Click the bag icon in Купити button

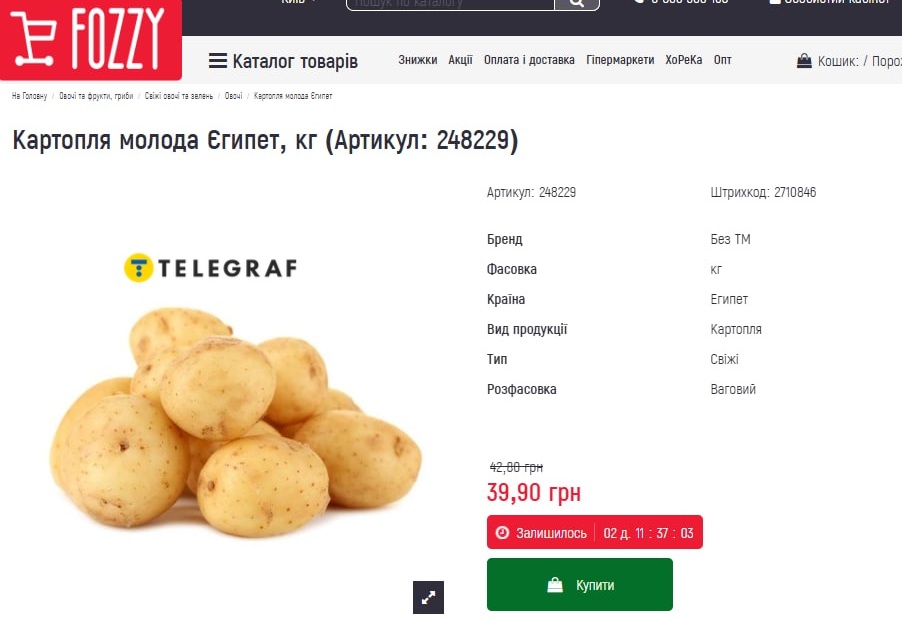coord(555,585)
